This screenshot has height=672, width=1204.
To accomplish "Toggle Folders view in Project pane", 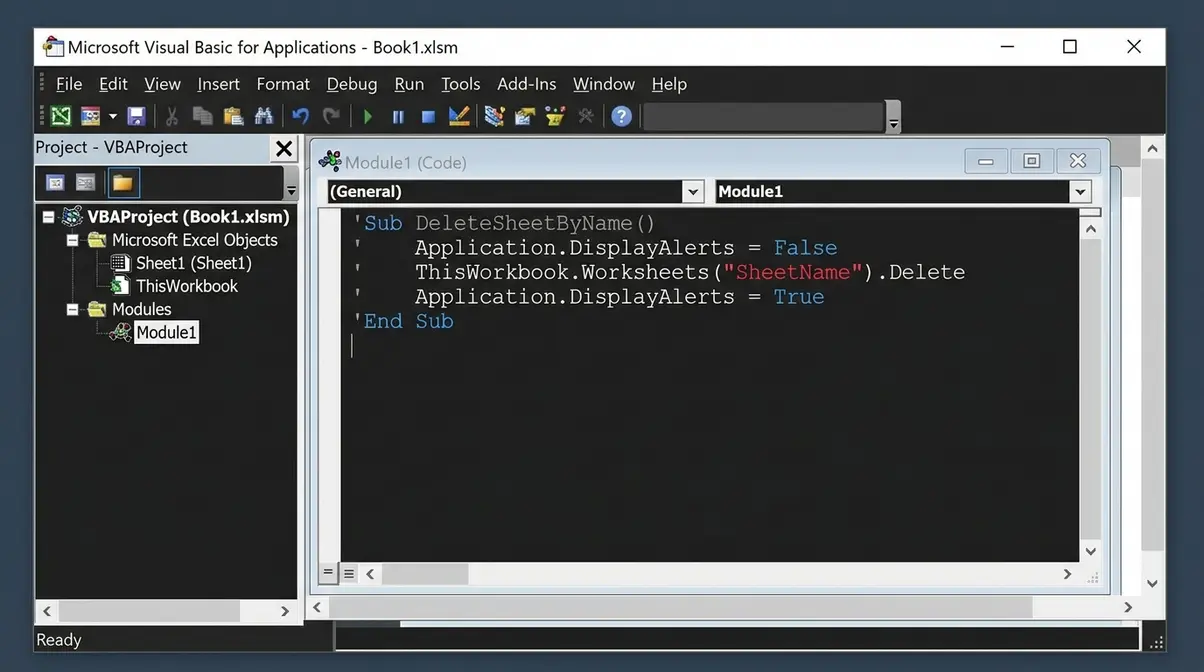I will (x=123, y=183).
